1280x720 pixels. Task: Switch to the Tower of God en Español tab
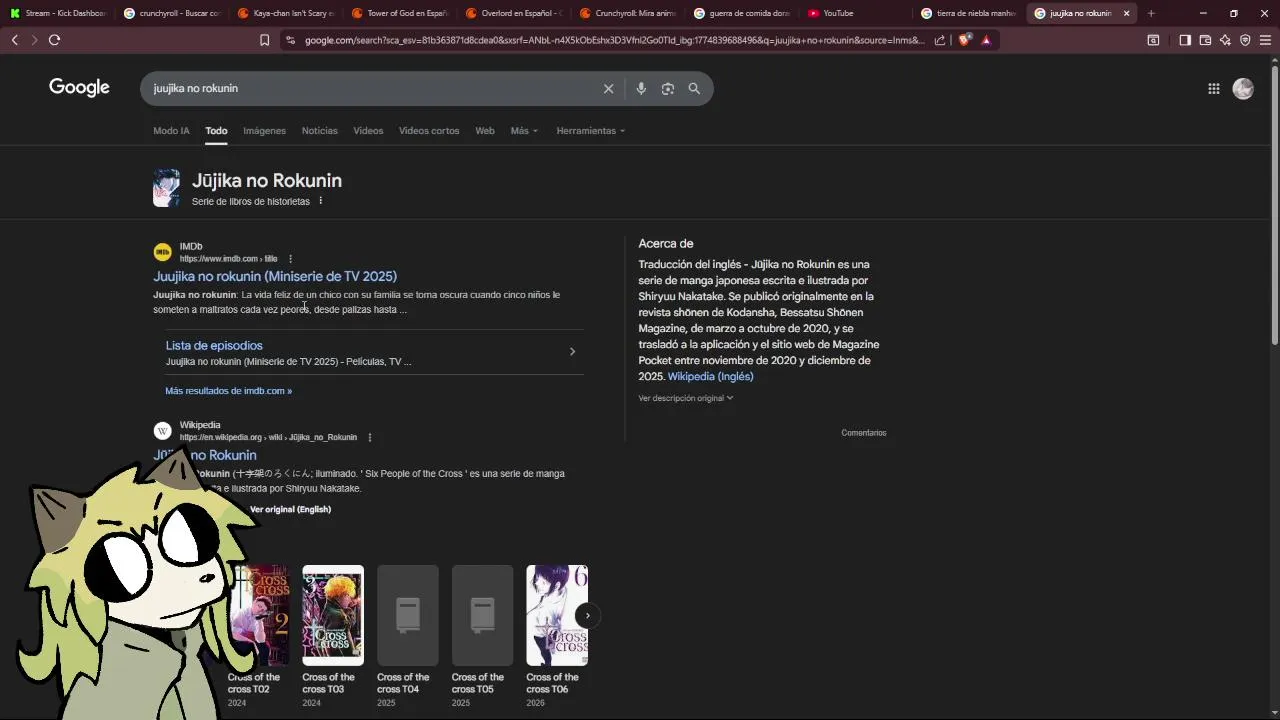(399, 13)
